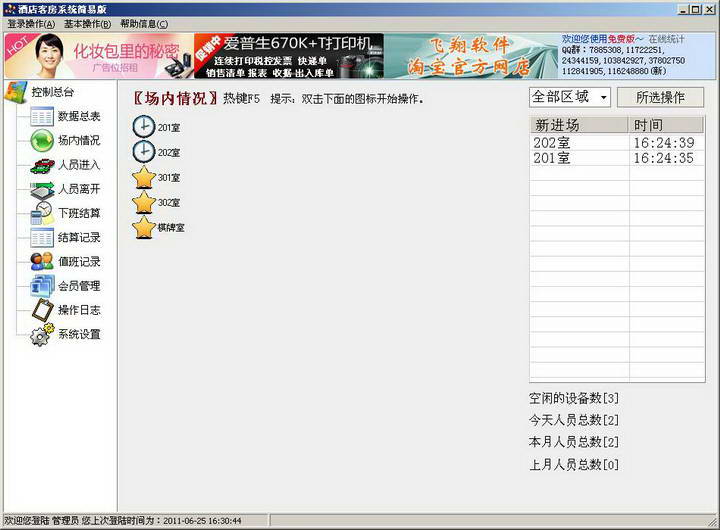Select the 值班记录 people icon
Viewport: 720px width, 530px height.
pos(42,262)
